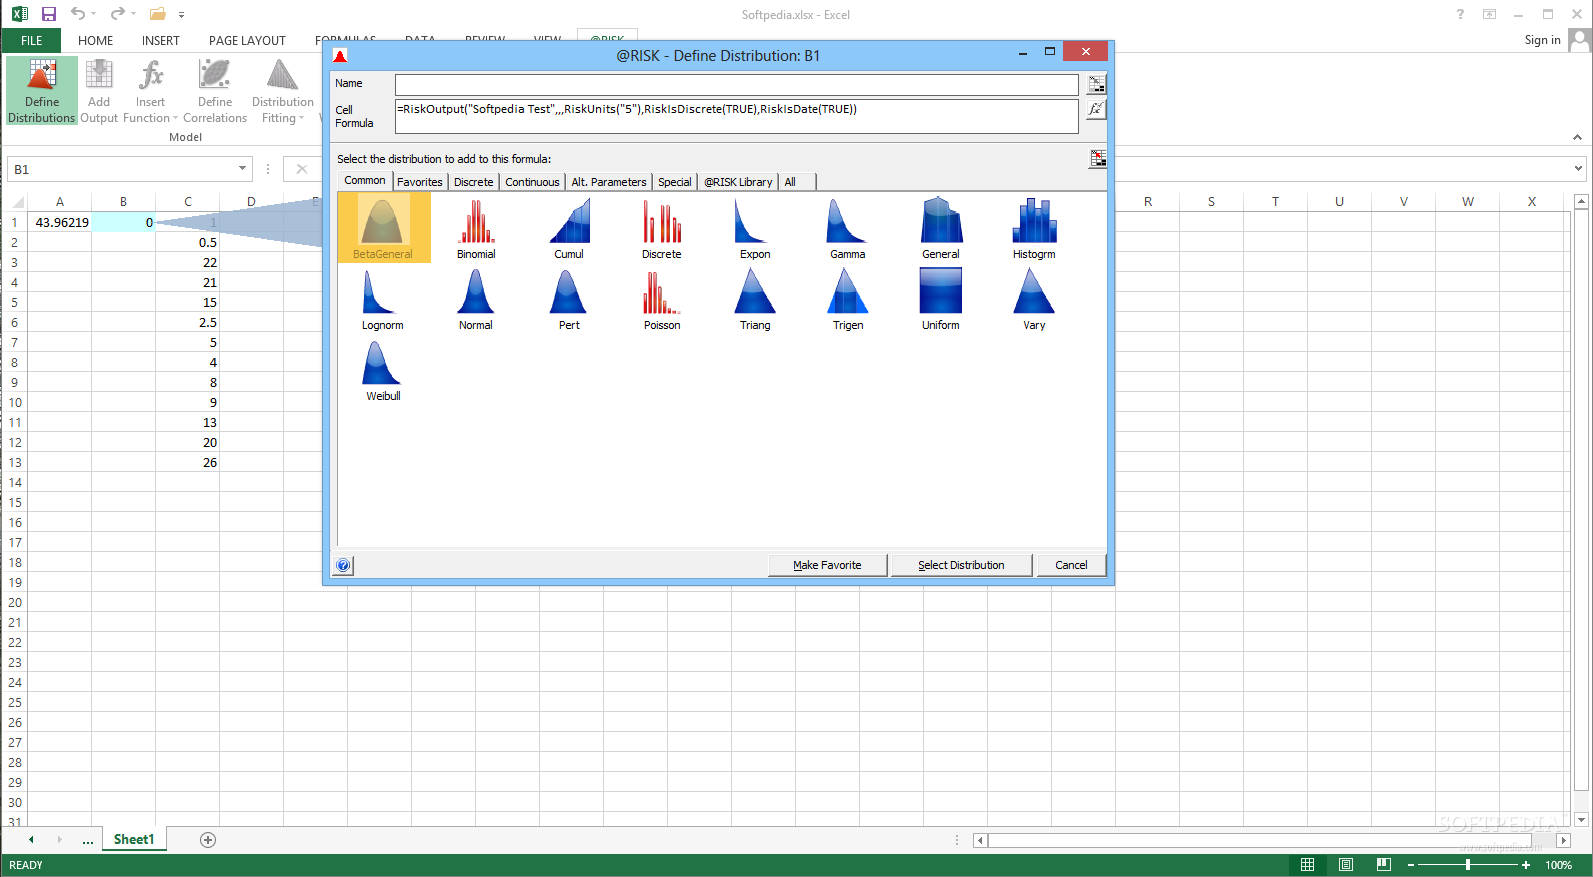Click the distribution palette icon at dialog right

pos(1098,158)
